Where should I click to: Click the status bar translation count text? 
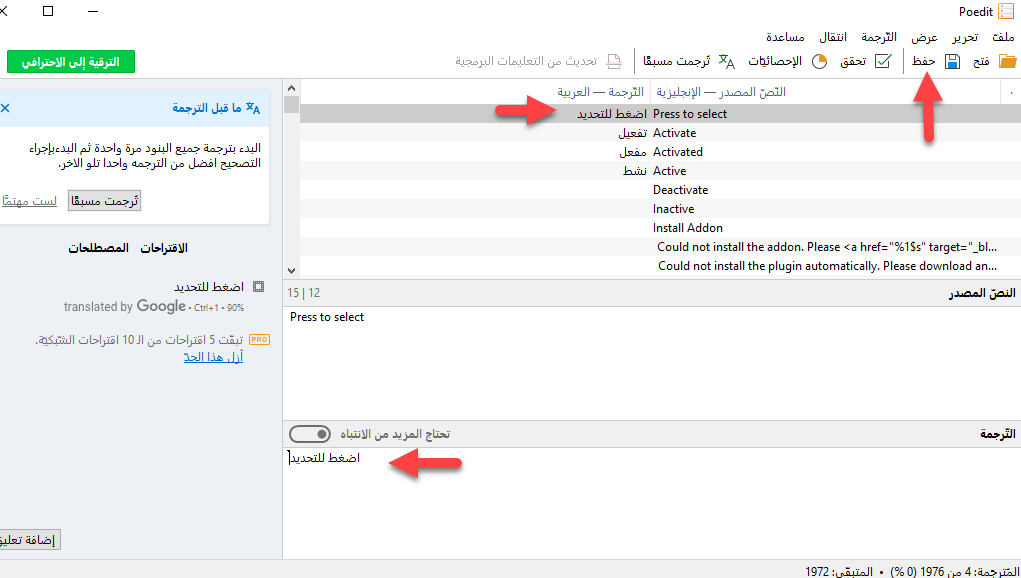point(912,571)
